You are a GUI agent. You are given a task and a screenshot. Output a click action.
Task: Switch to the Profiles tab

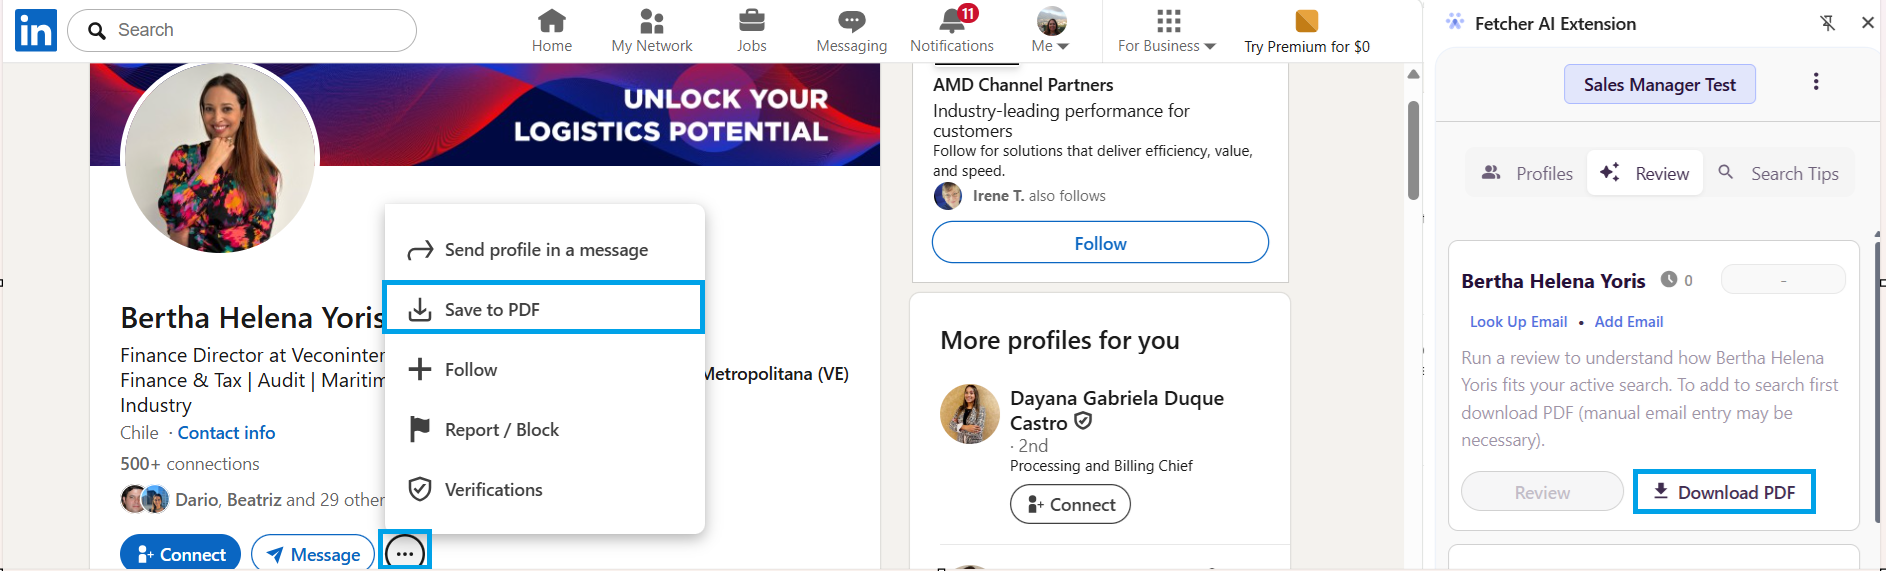[x=1527, y=174]
